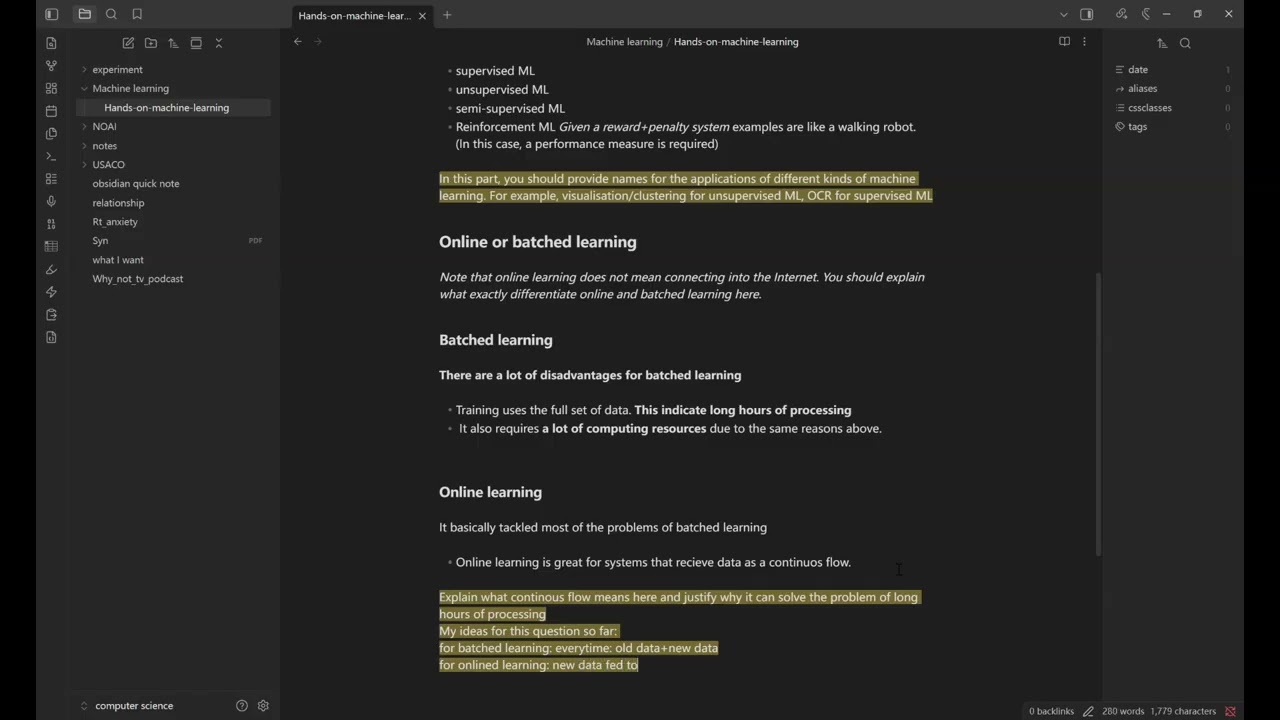Toggle the right sidebar
The width and height of the screenshot is (1280, 720).
tap(1087, 14)
